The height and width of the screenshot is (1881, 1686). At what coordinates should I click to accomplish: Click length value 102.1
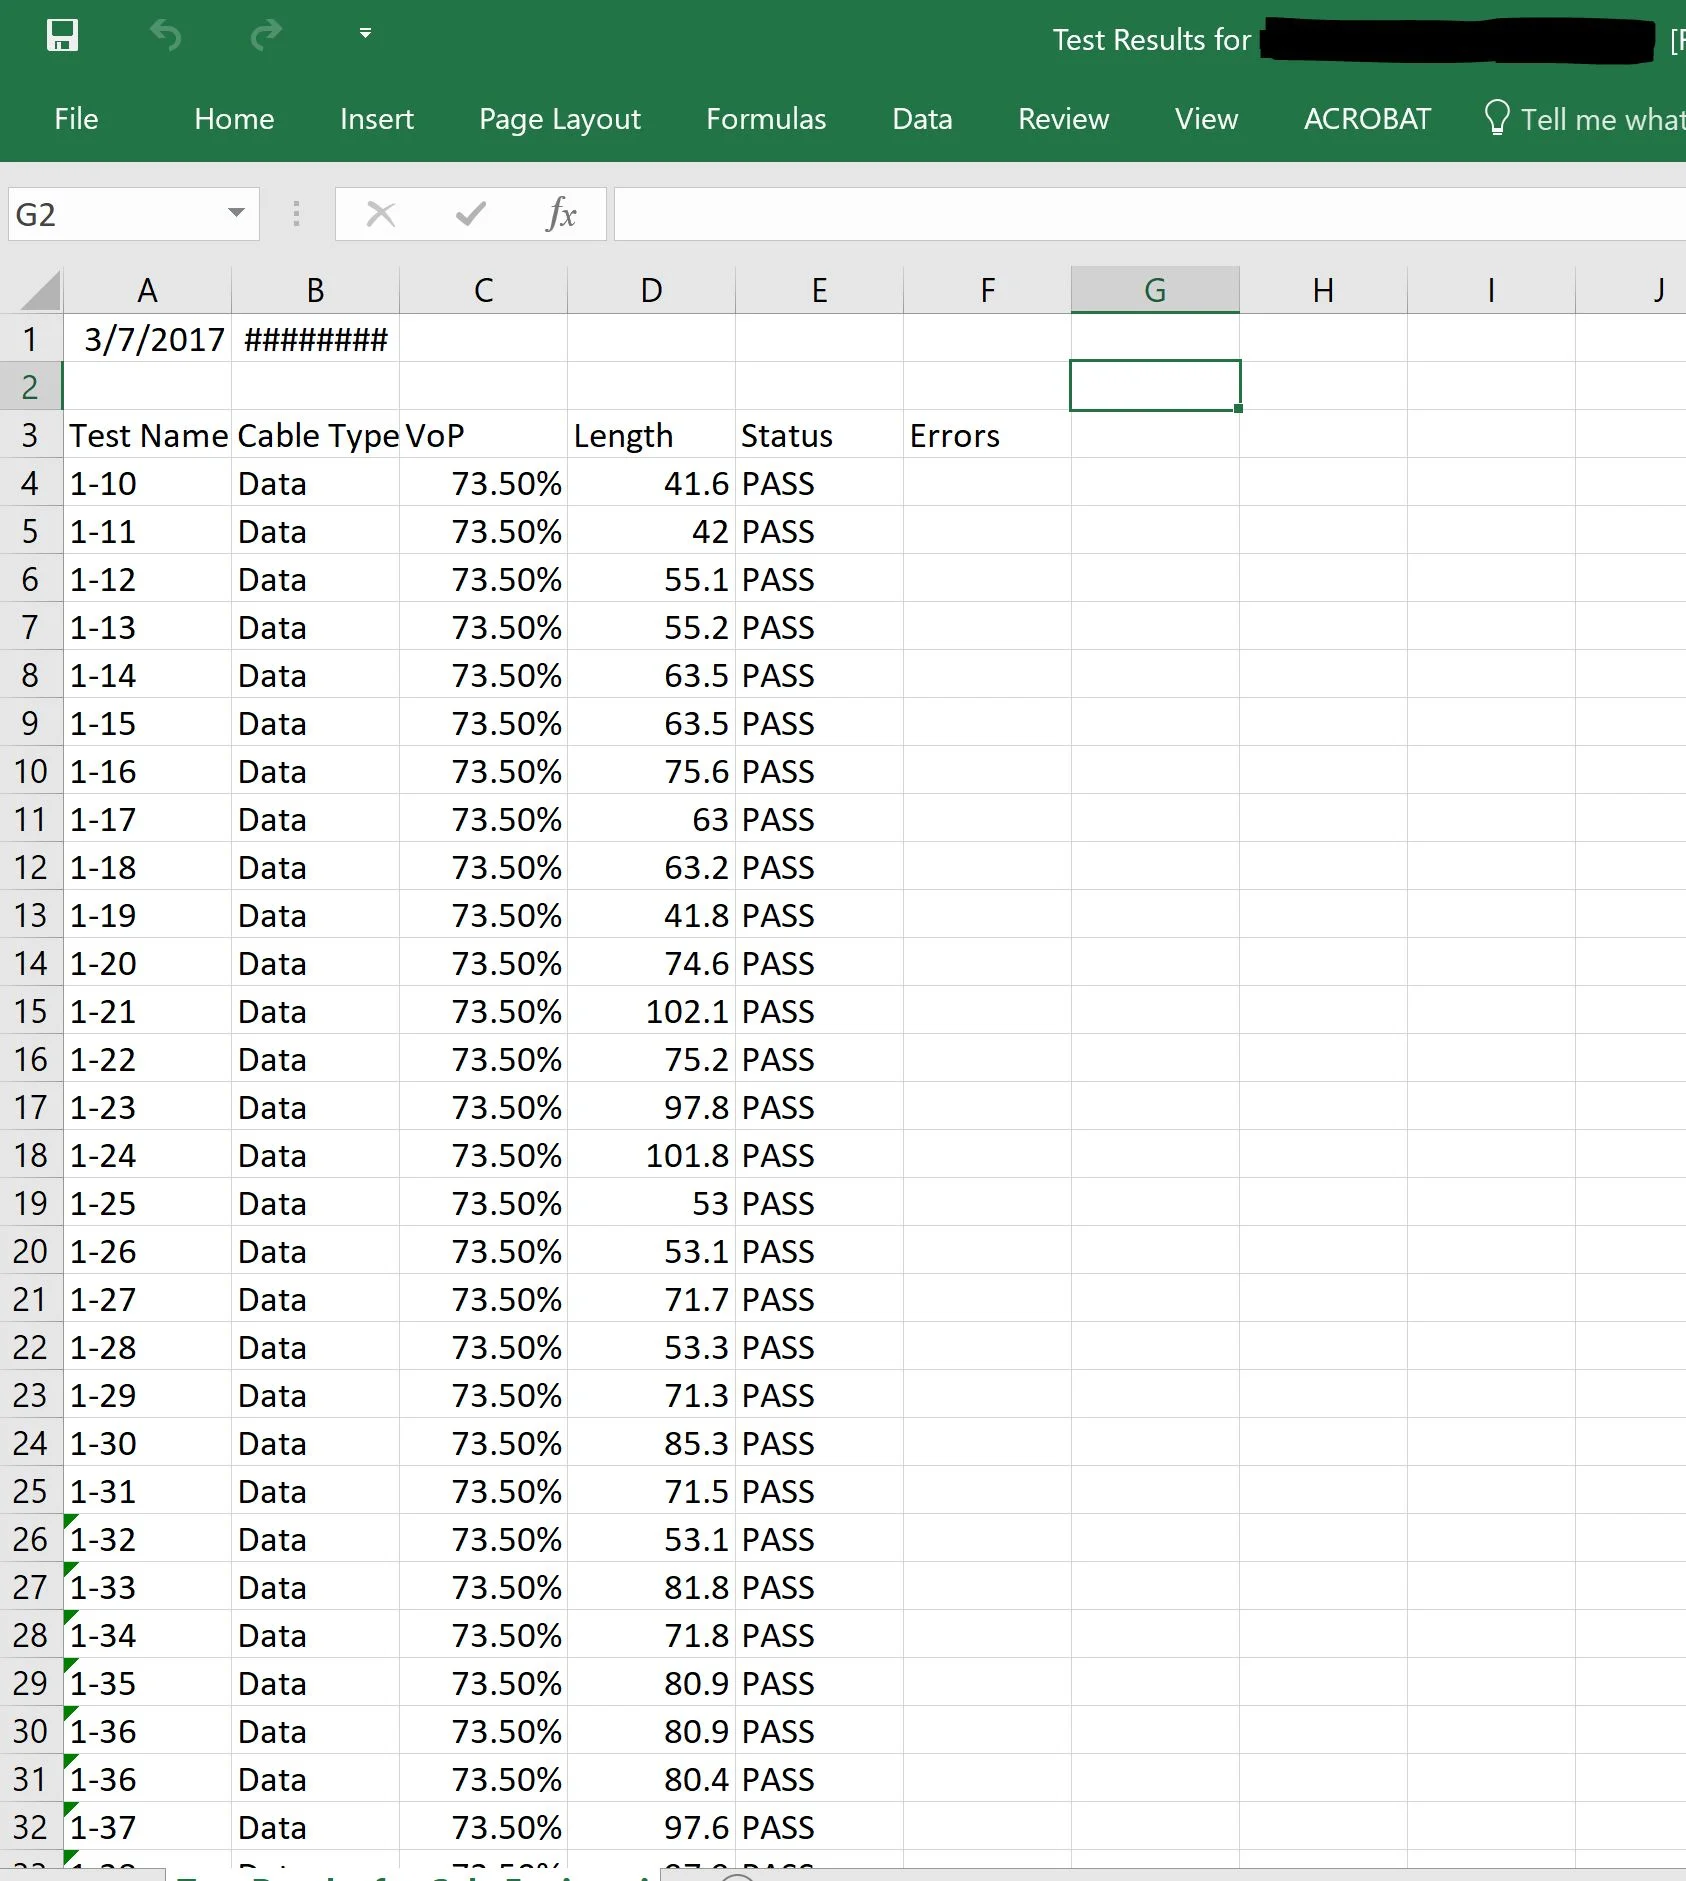651,1011
